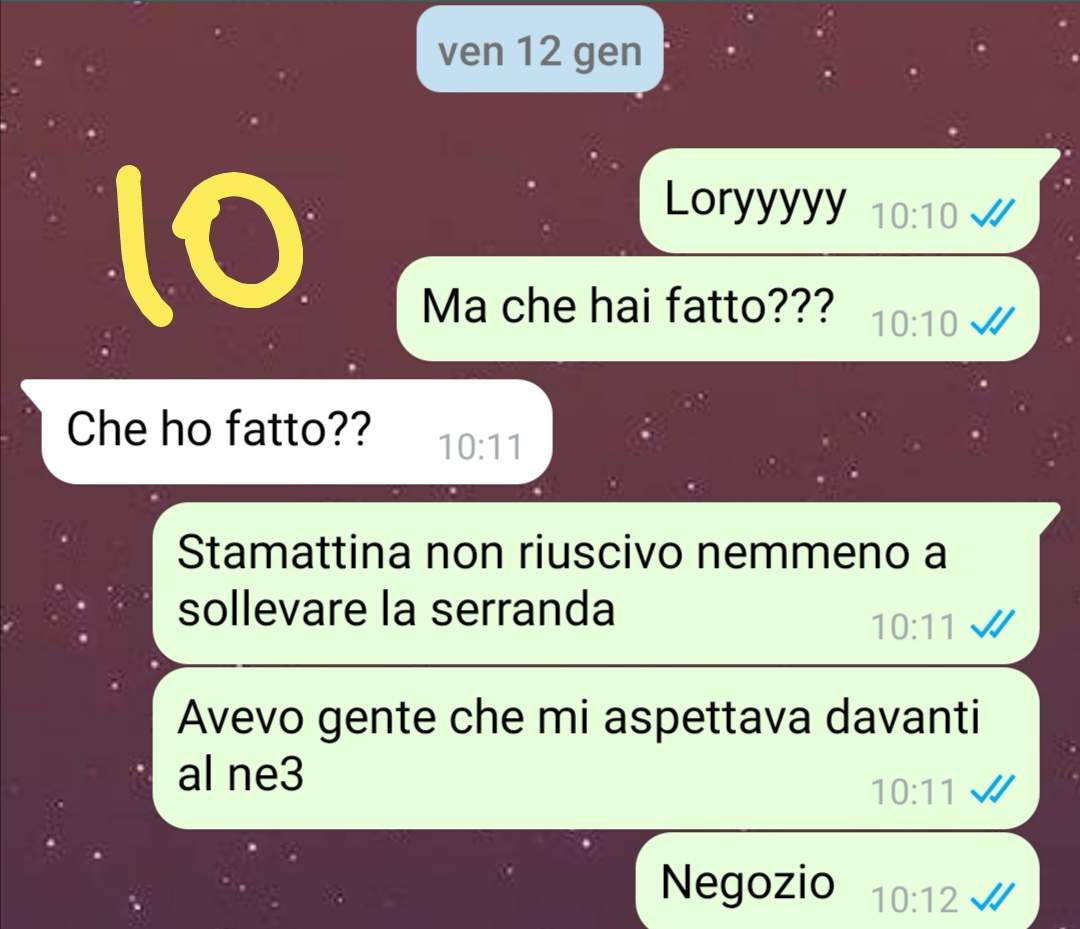Click the word "serranda" in the message
Image resolution: width=1080 pixels, height=929 pixels.
pyautogui.click(x=522, y=610)
